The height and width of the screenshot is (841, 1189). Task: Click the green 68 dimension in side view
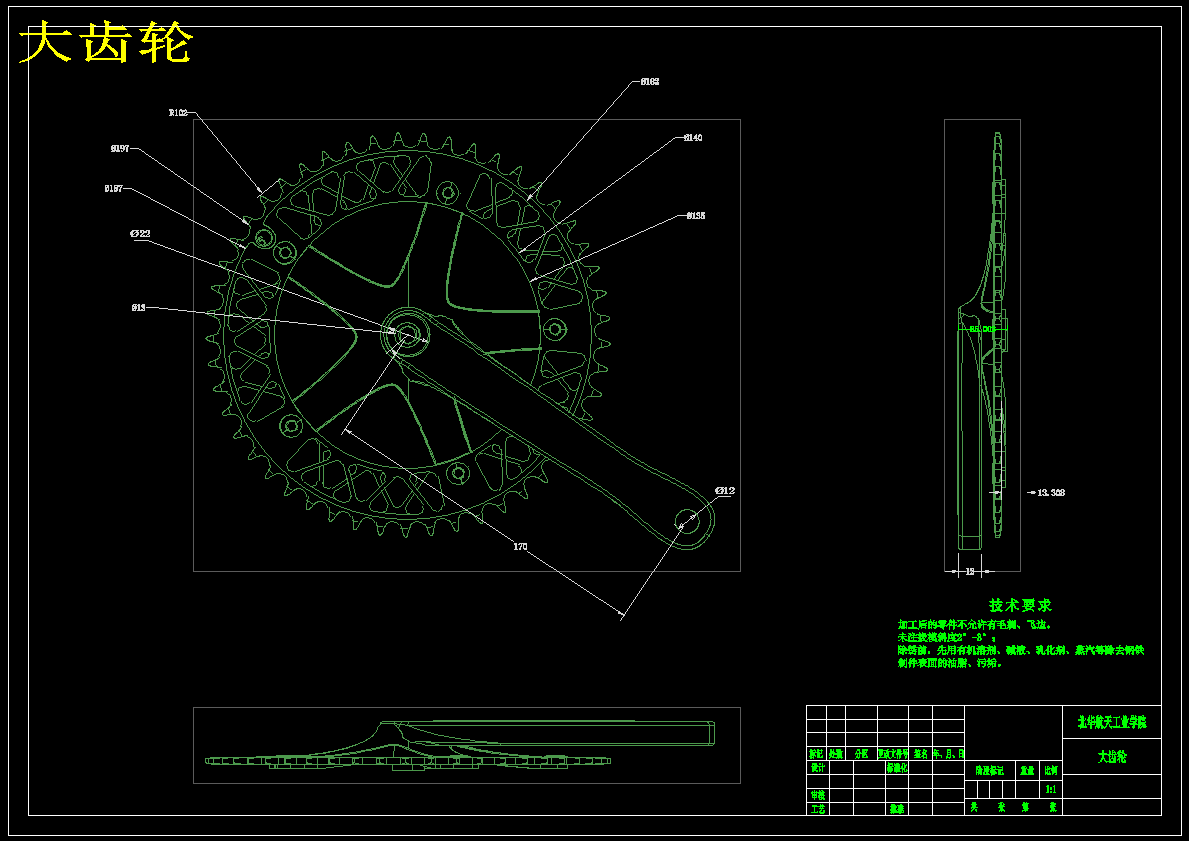pyautogui.click(x=982, y=328)
